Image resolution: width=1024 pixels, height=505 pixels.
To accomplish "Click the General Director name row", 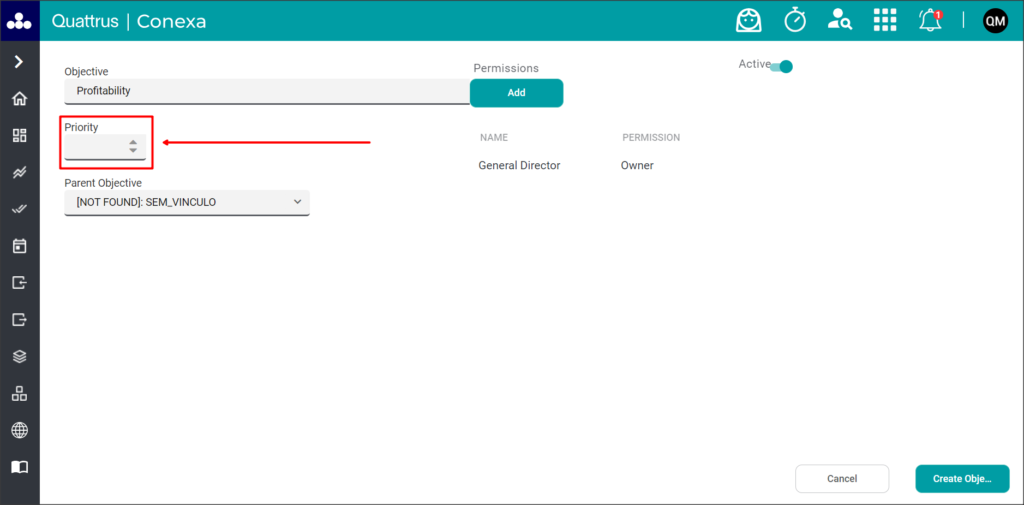I will [x=519, y=166].
